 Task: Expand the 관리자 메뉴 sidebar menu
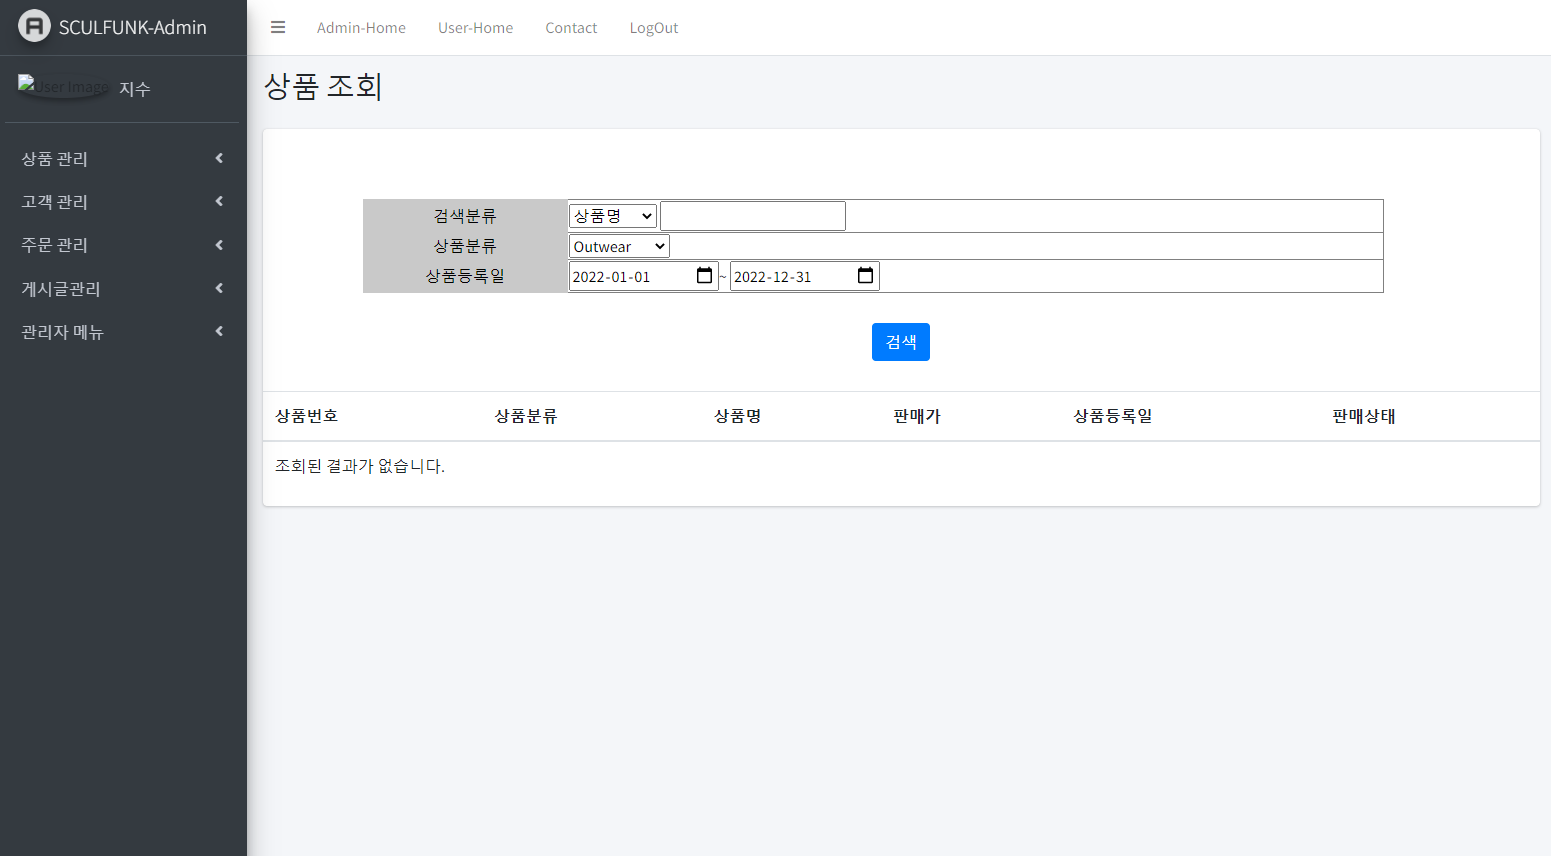point(123,332)
